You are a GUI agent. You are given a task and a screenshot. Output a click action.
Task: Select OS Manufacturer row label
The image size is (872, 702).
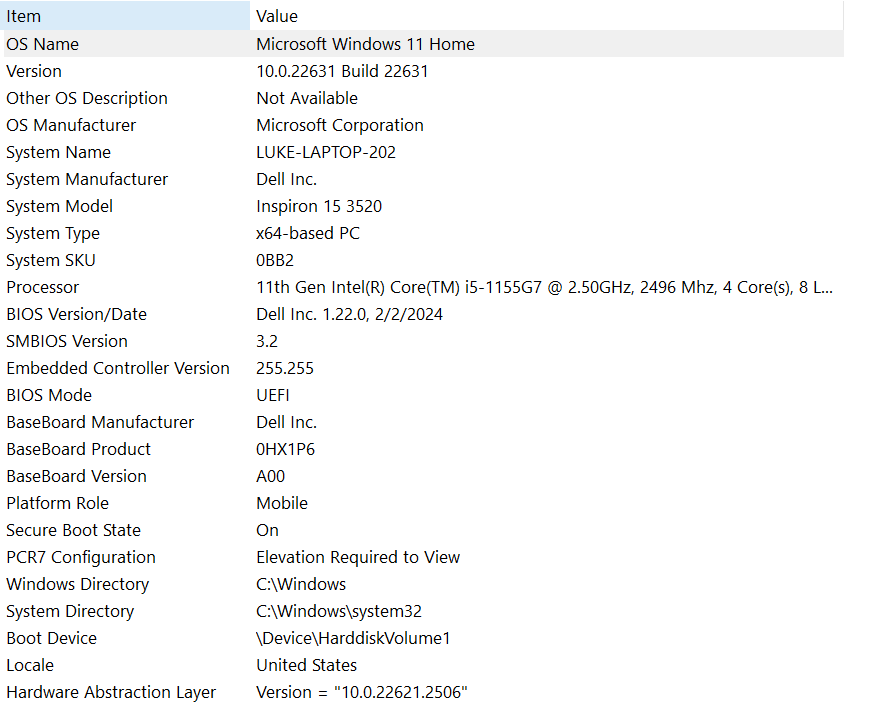(x=71, y=125)
